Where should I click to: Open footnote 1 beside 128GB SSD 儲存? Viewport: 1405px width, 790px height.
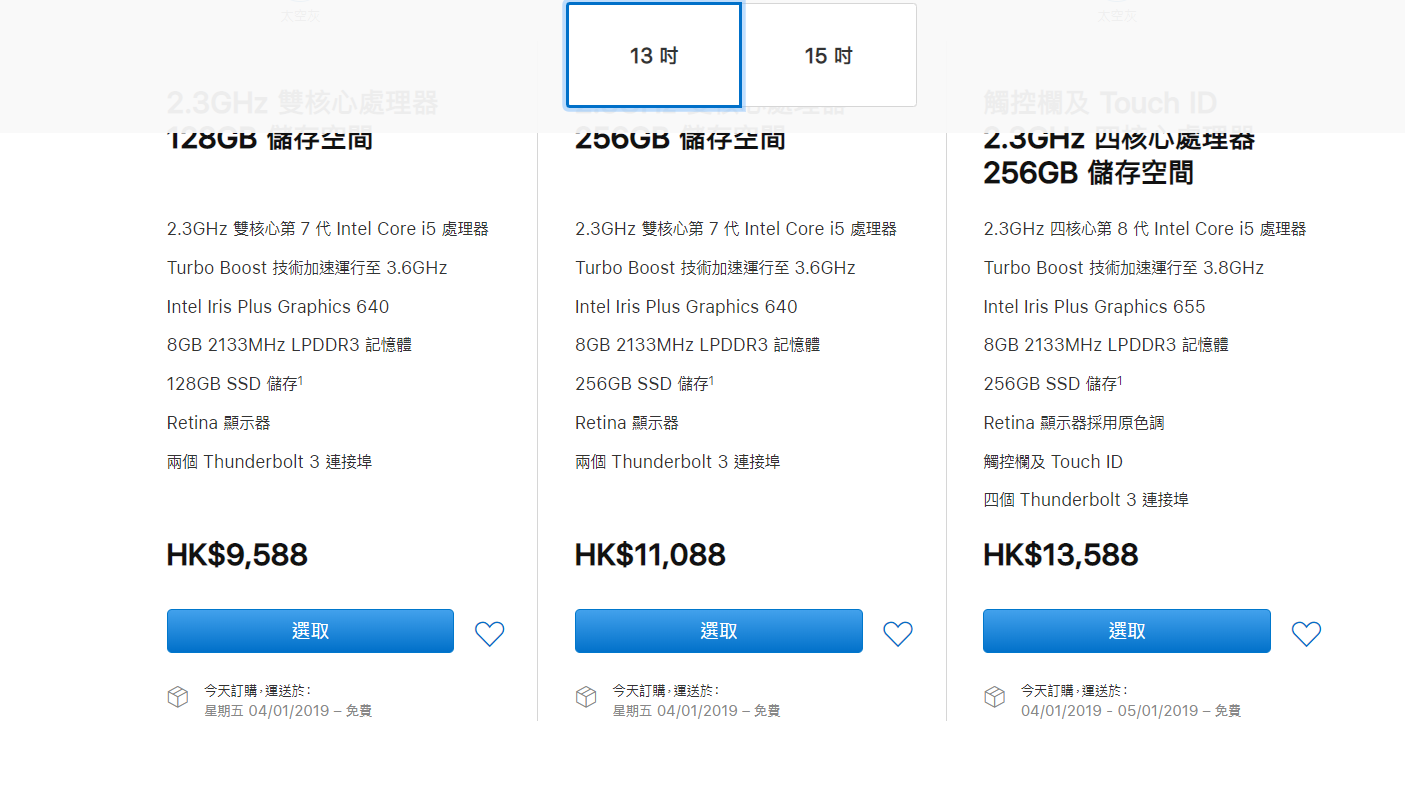(x=301, y=379)
